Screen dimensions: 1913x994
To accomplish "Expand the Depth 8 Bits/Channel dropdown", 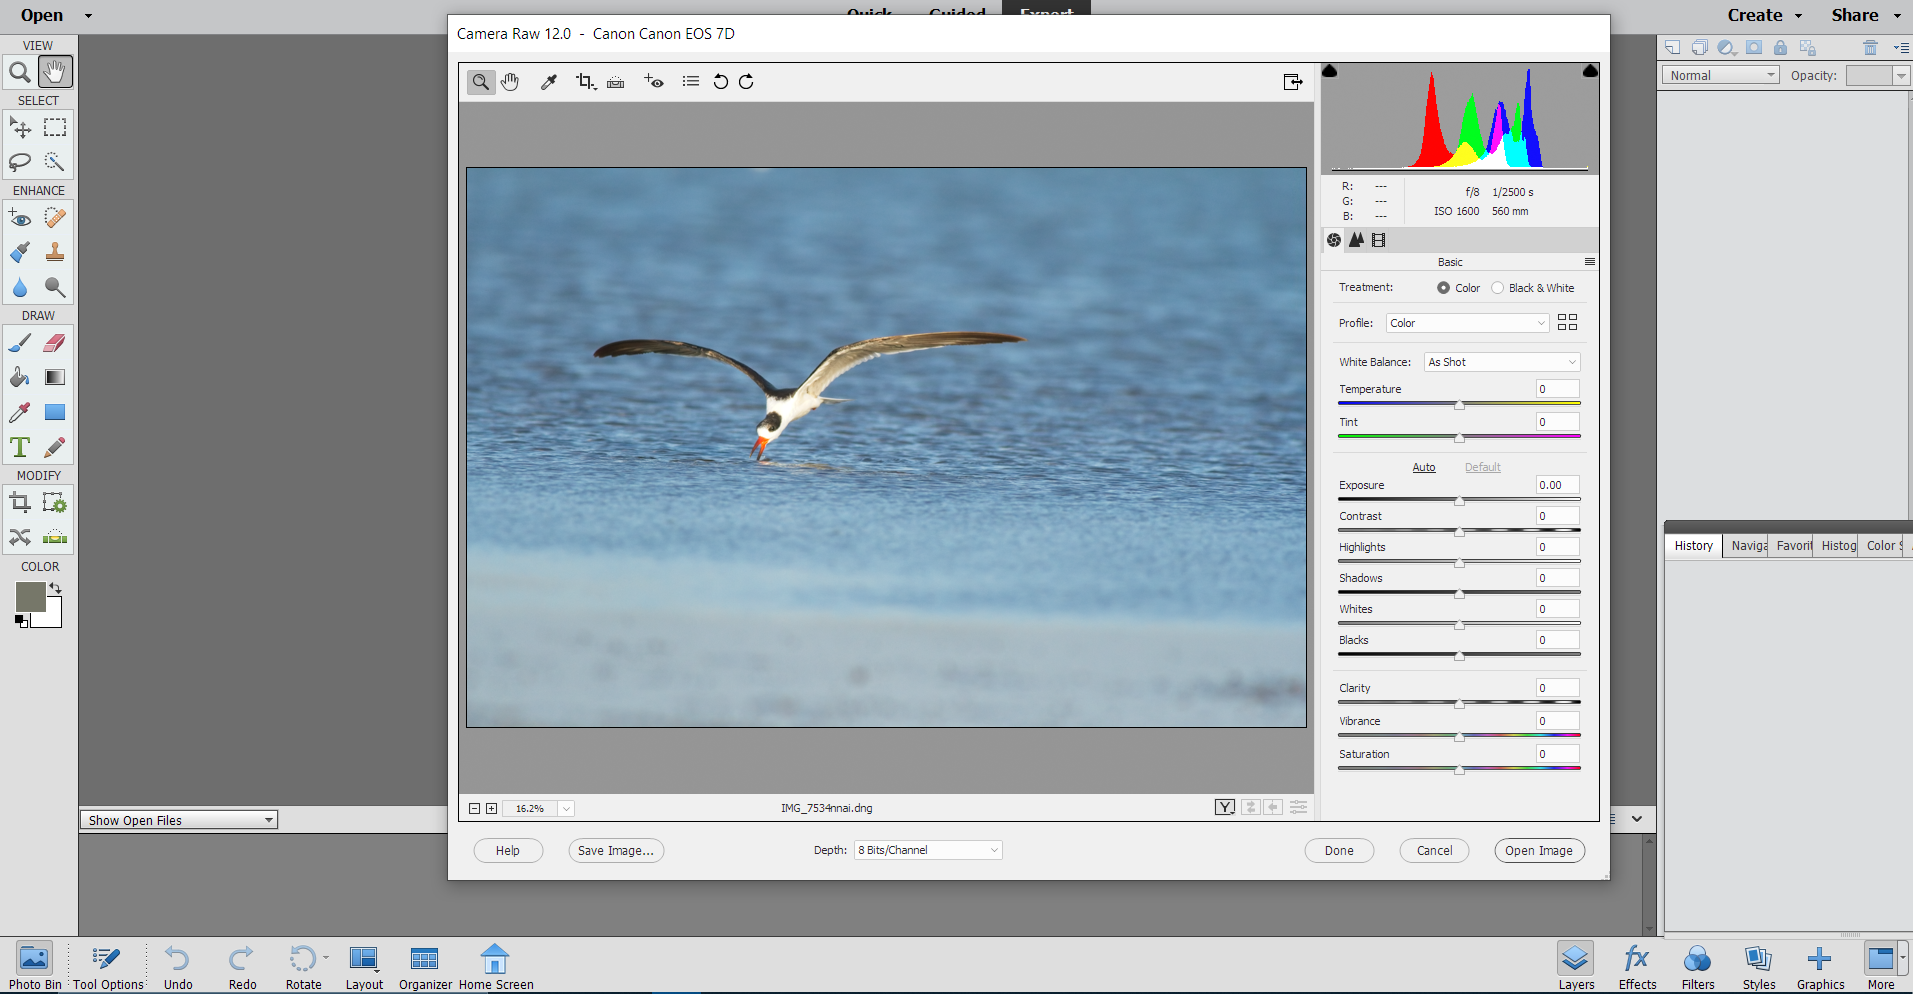I will pyautogui.click(x=927, y=850).
